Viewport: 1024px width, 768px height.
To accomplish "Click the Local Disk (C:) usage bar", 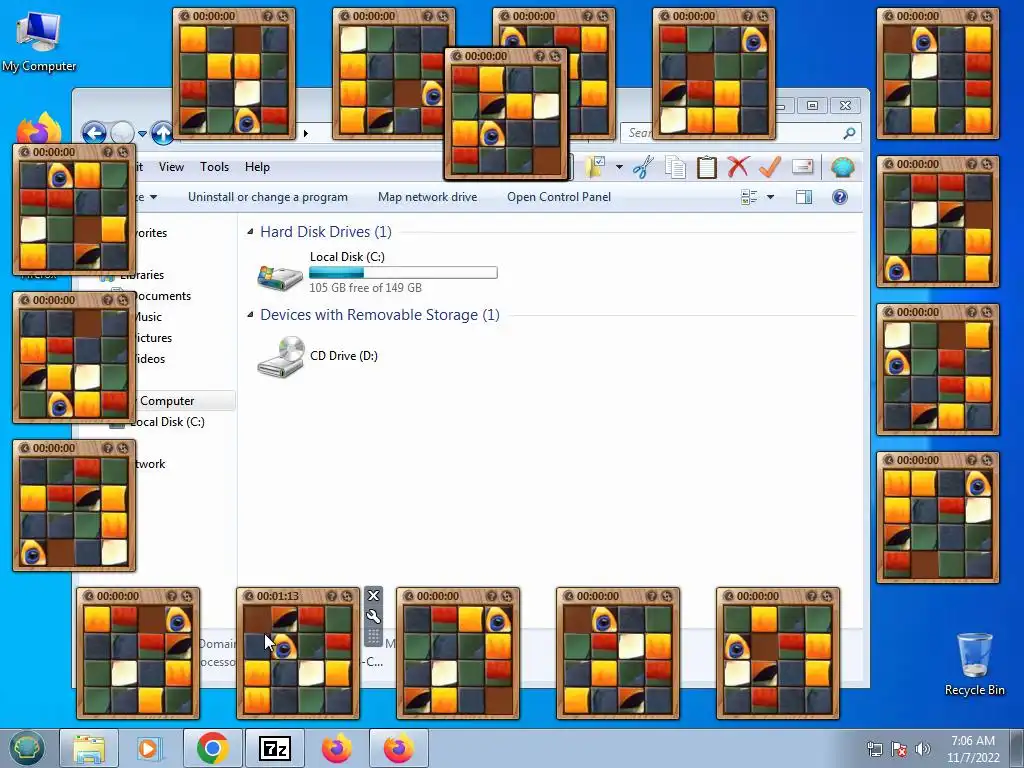I will click(403, 272).
